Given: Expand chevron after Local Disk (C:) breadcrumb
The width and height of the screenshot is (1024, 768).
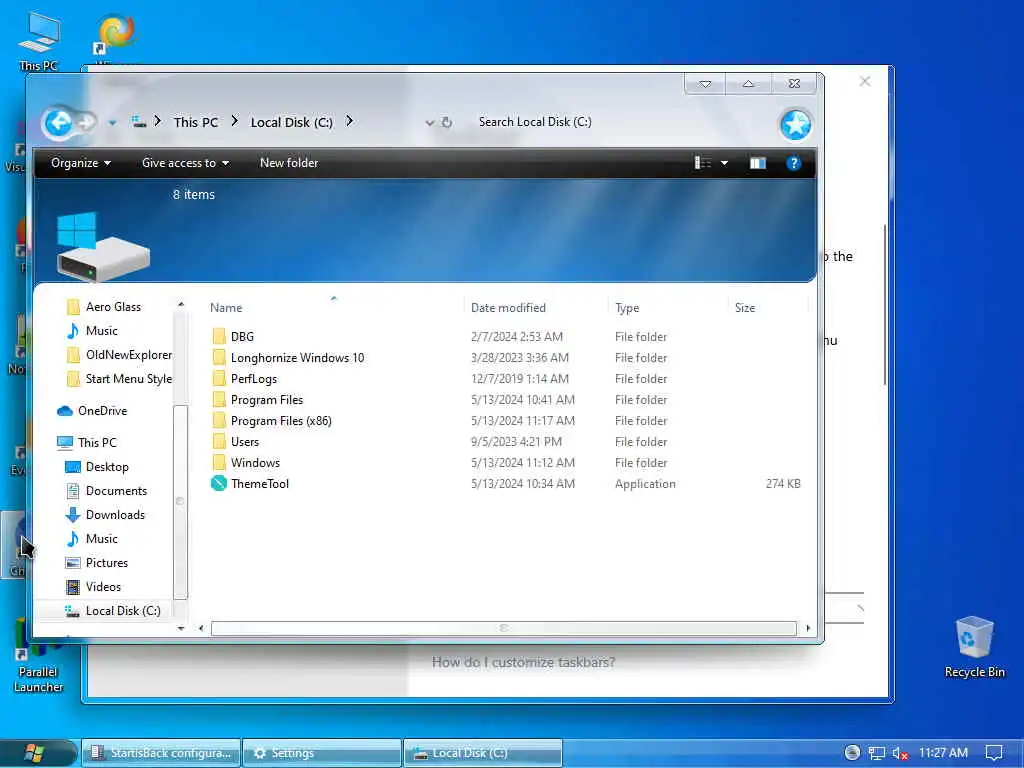Looking at the screenshot, I should point(349,121).
